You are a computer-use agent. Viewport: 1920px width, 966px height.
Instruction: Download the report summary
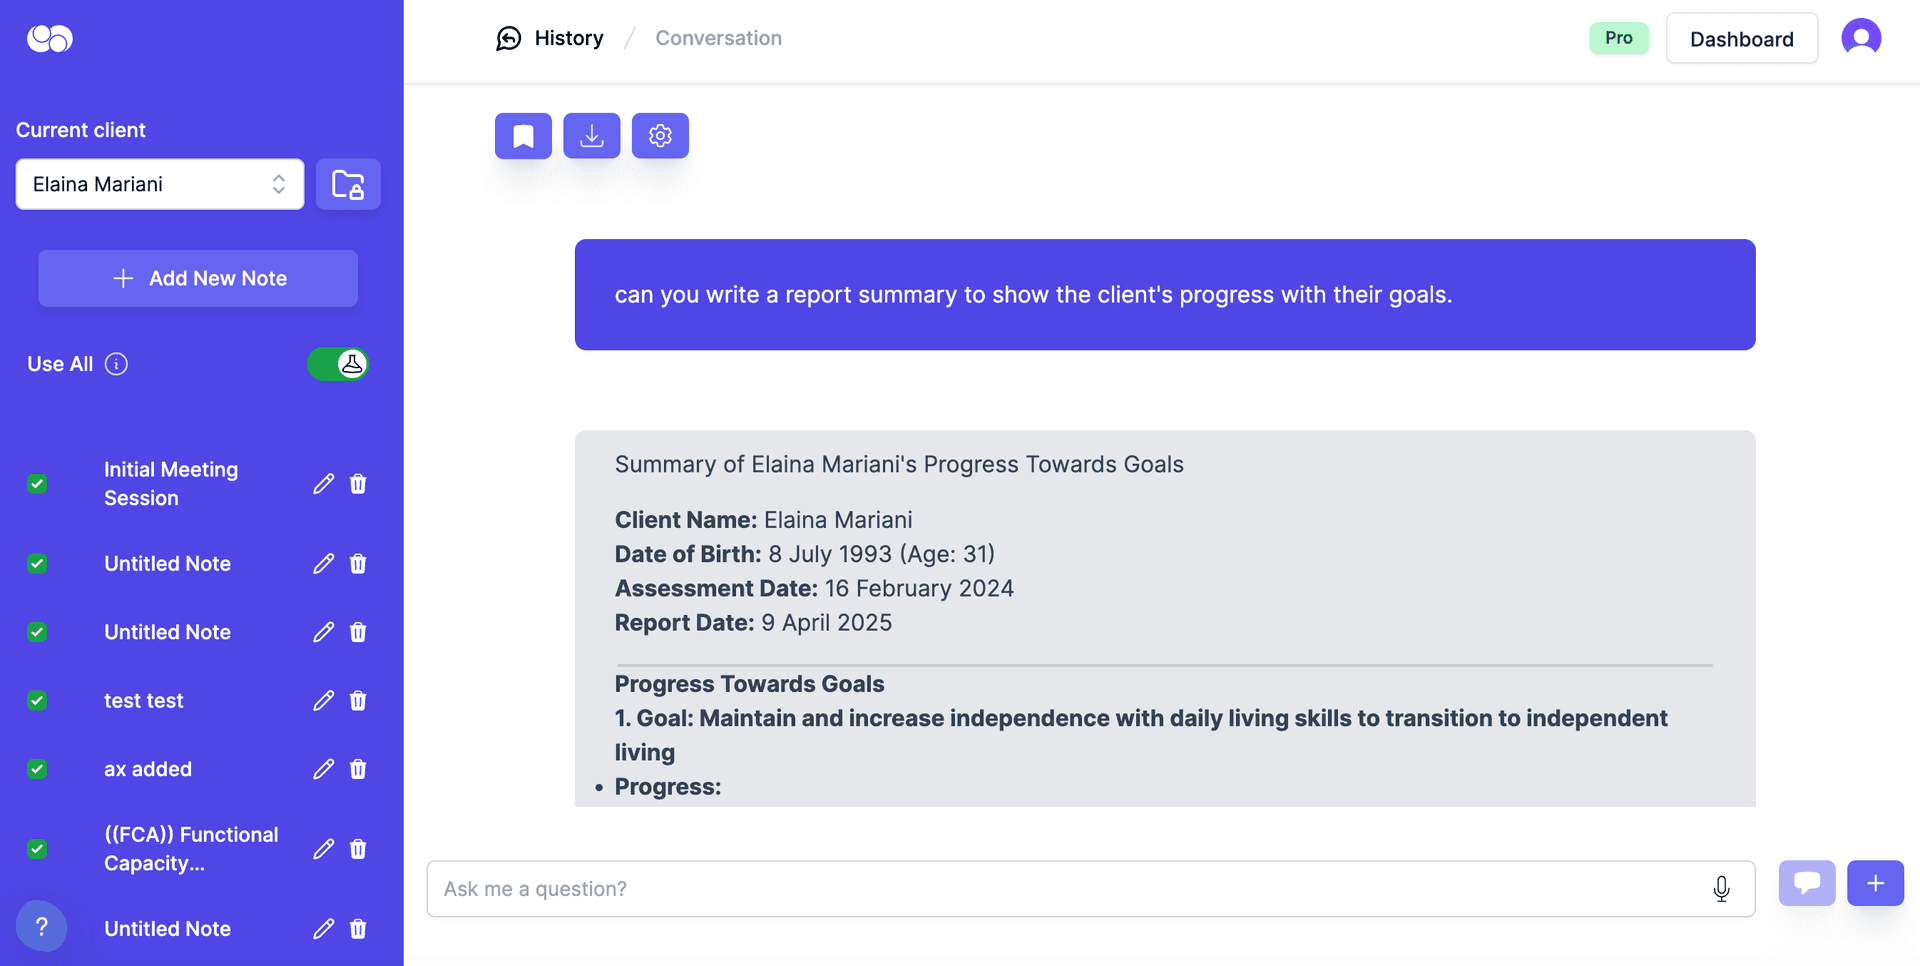(591, 135)
